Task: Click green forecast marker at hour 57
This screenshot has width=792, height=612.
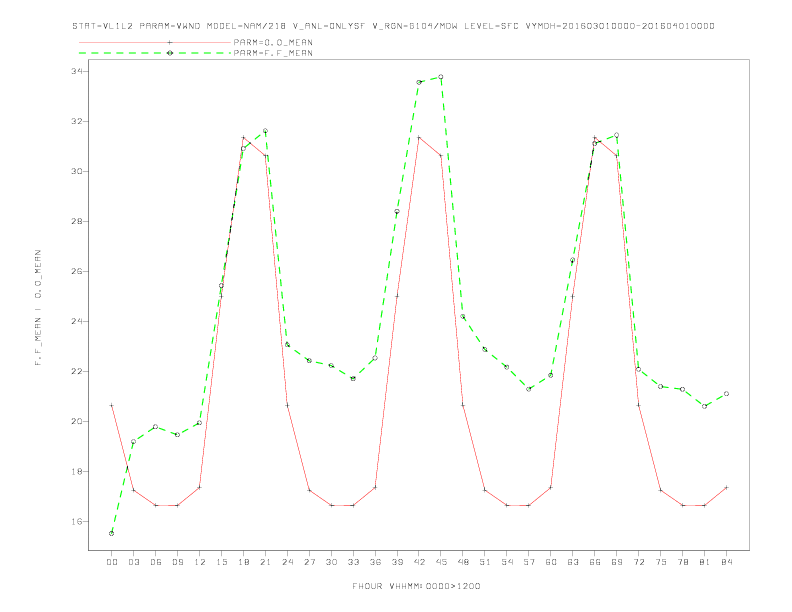Action: 529,389
